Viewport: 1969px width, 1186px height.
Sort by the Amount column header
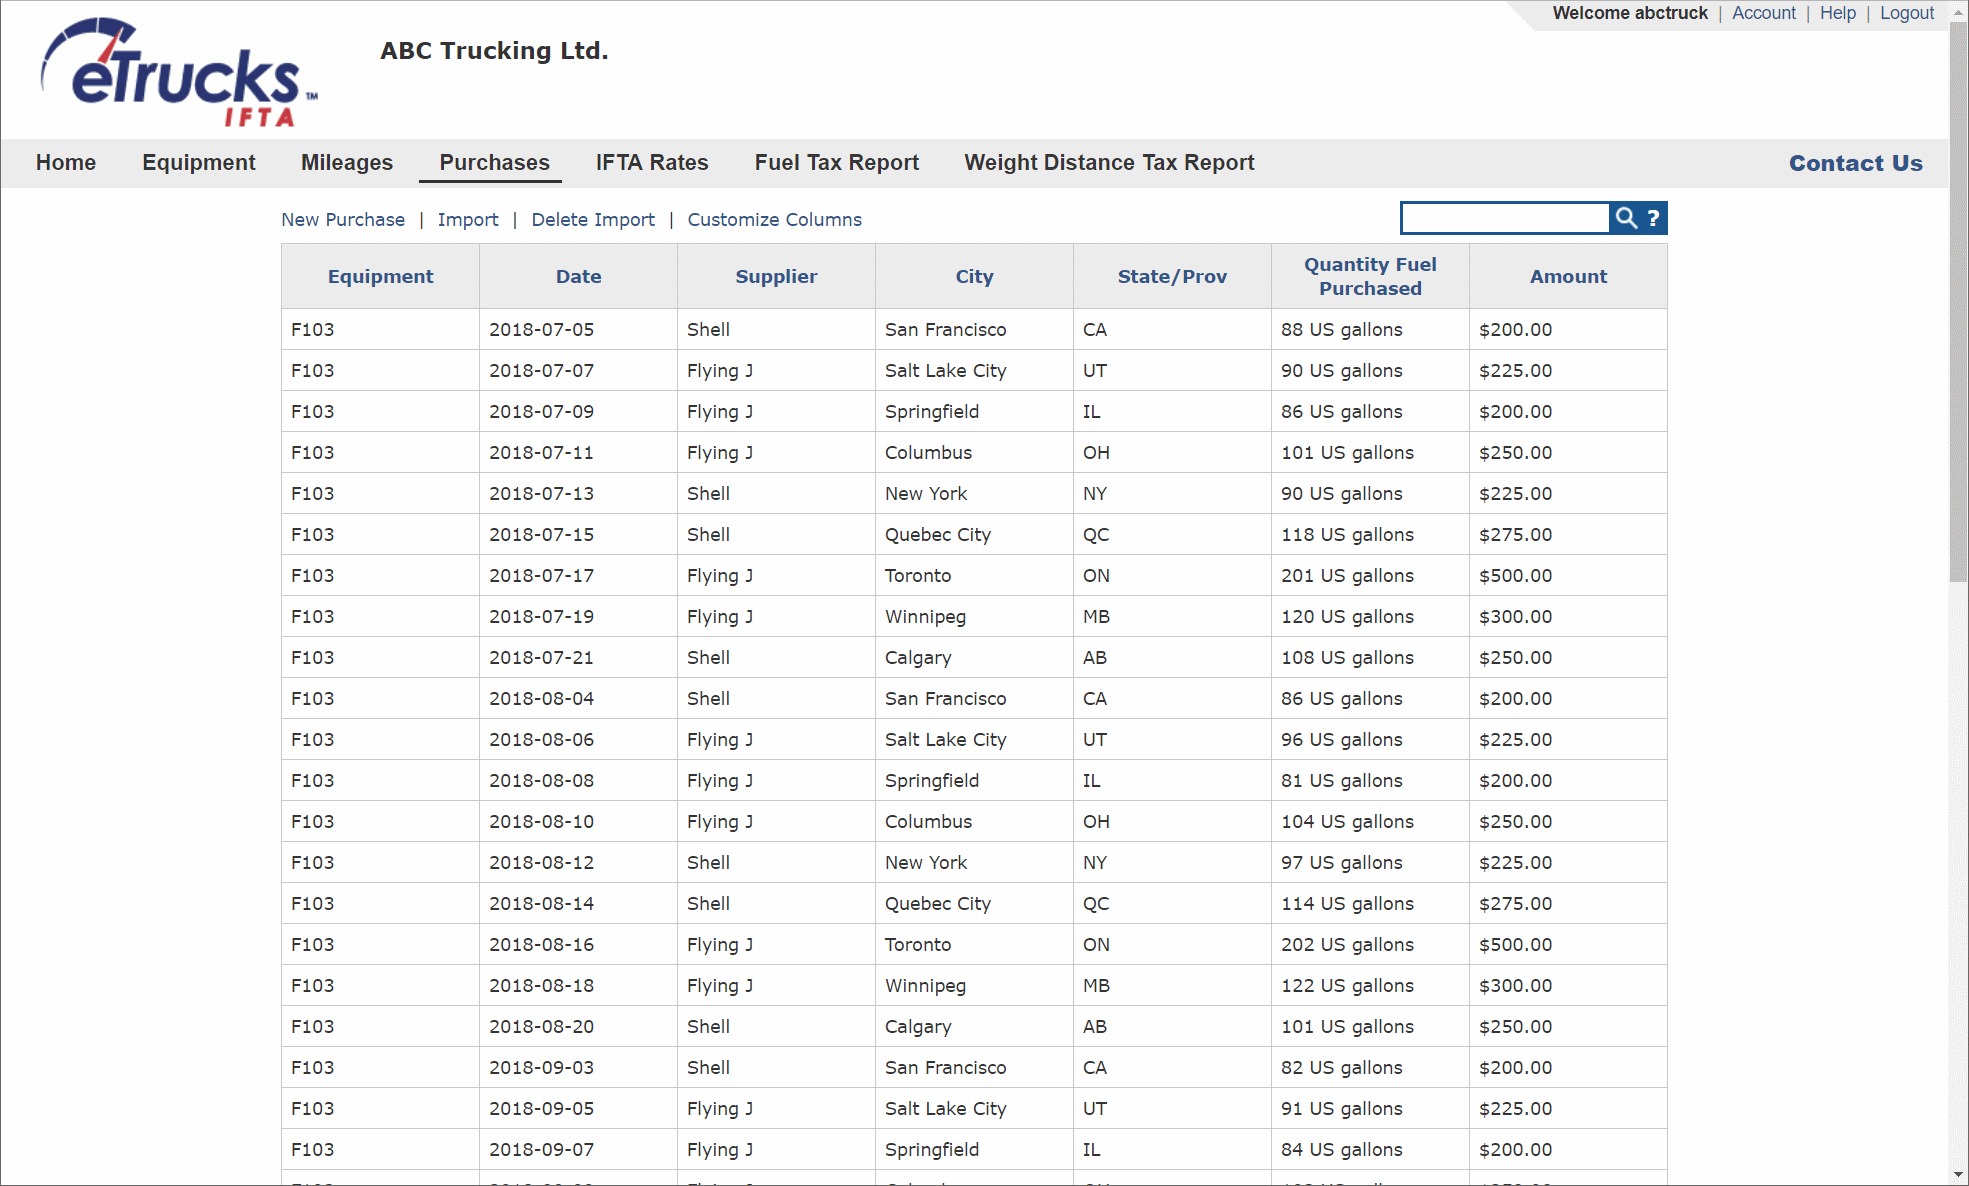1567,277
